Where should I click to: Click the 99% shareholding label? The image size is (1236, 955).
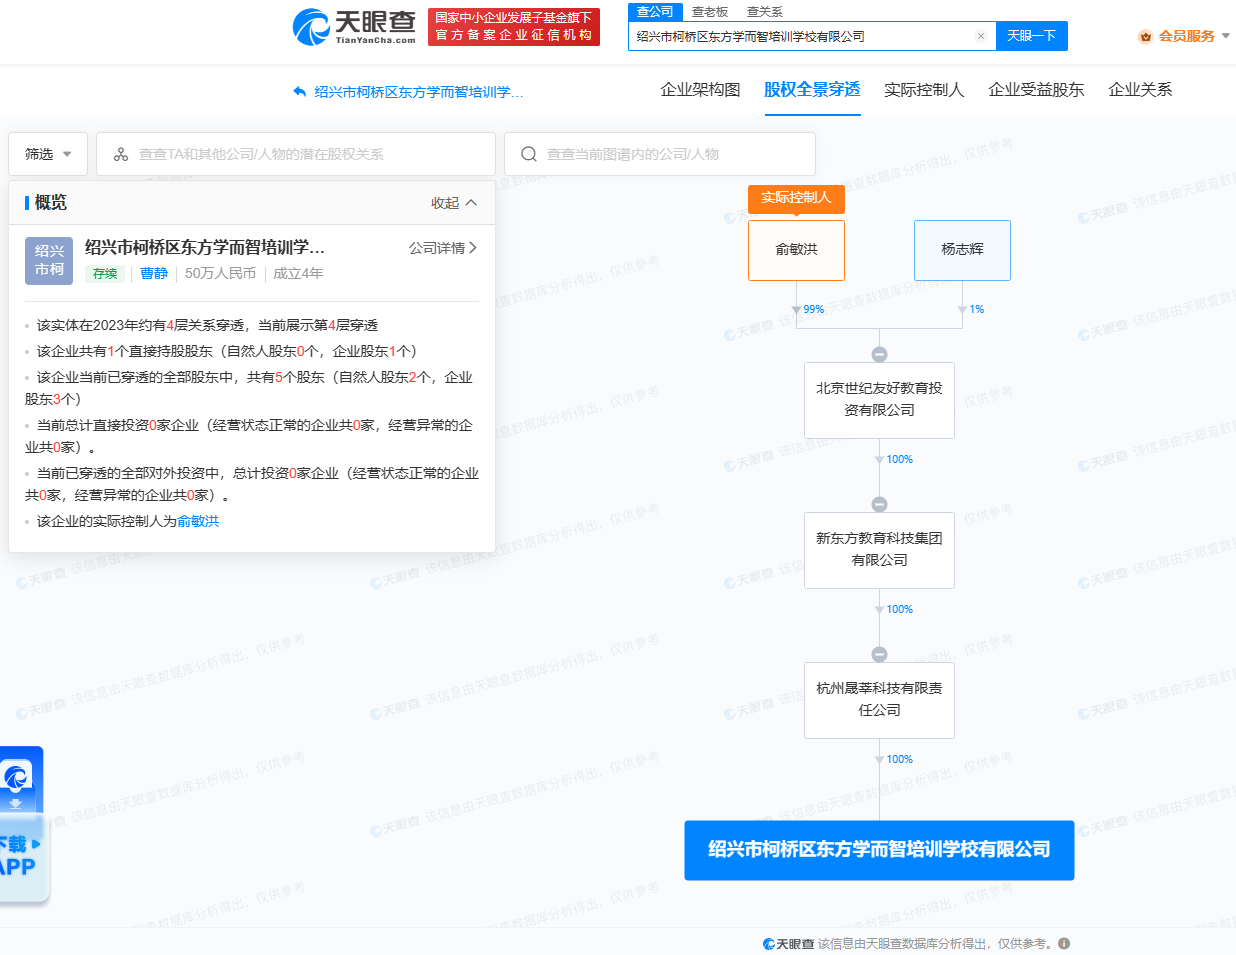(814, 310)
